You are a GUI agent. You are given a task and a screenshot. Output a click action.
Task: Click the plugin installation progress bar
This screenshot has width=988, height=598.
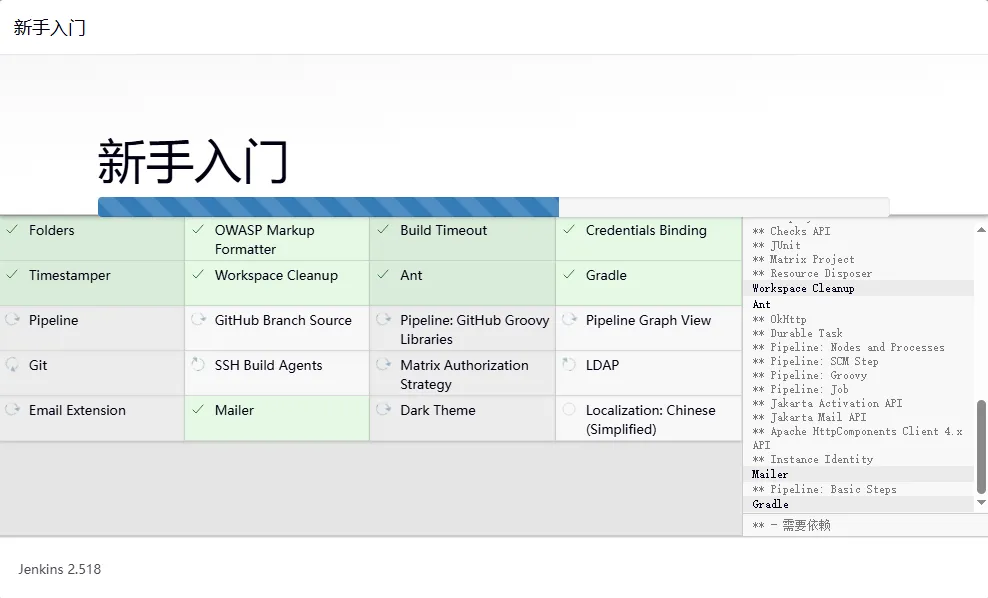pos(493,207)
